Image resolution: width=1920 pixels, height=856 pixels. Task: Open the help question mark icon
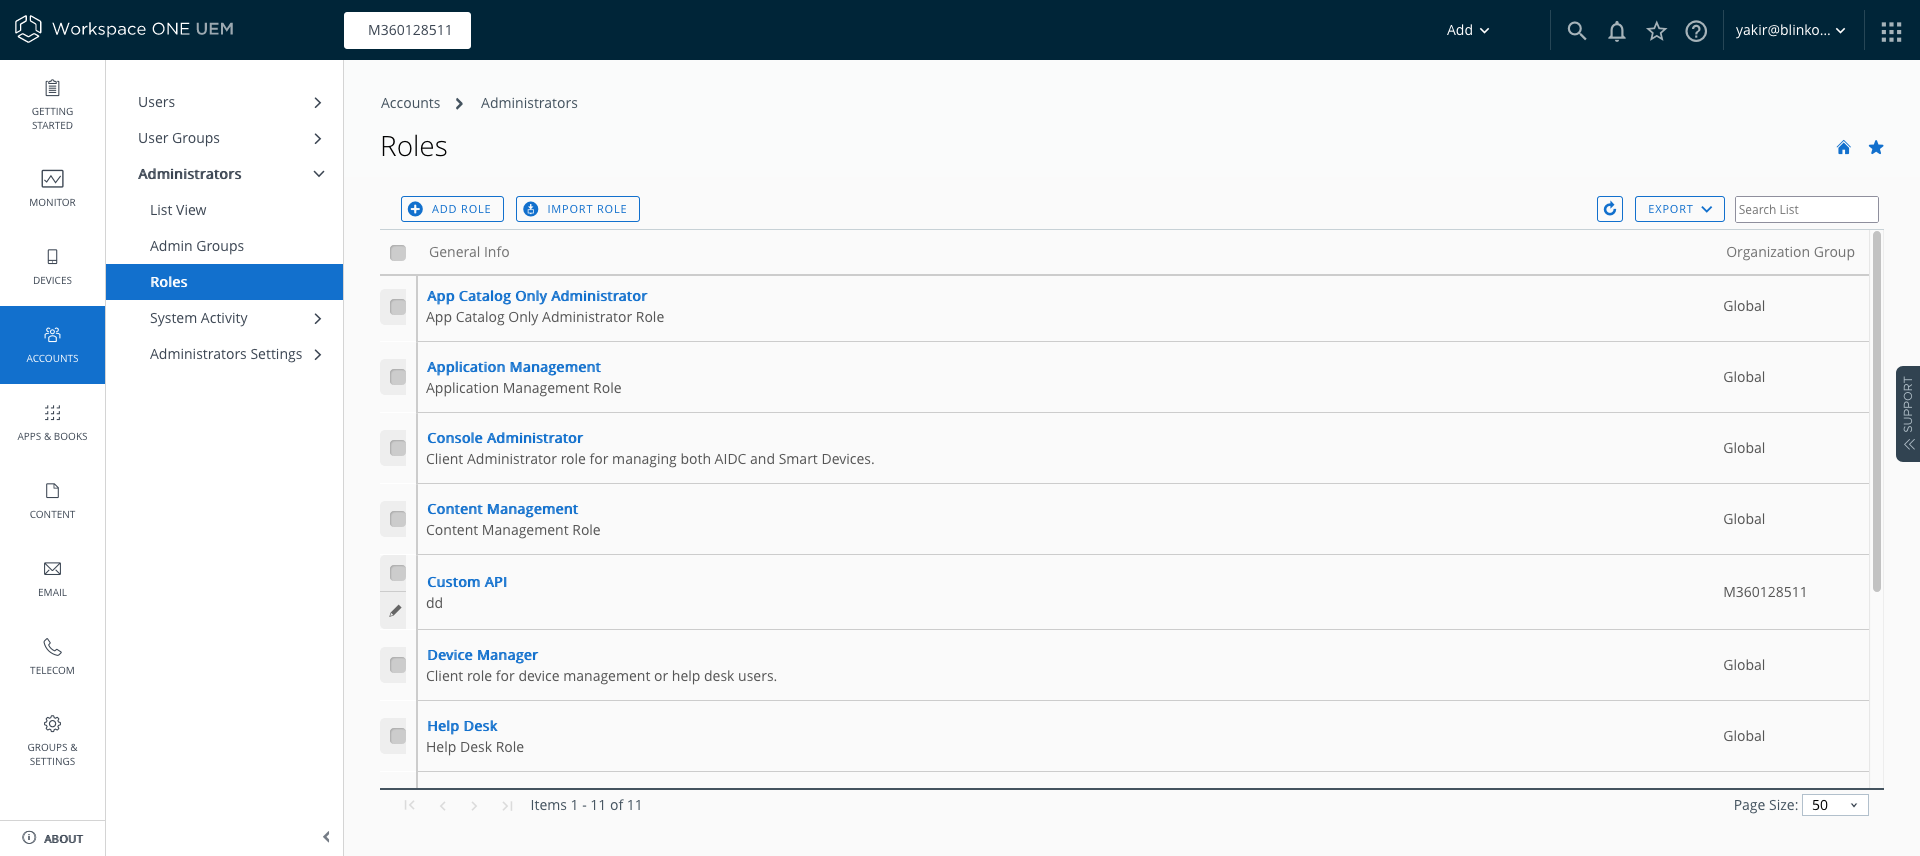(1696, 30)
